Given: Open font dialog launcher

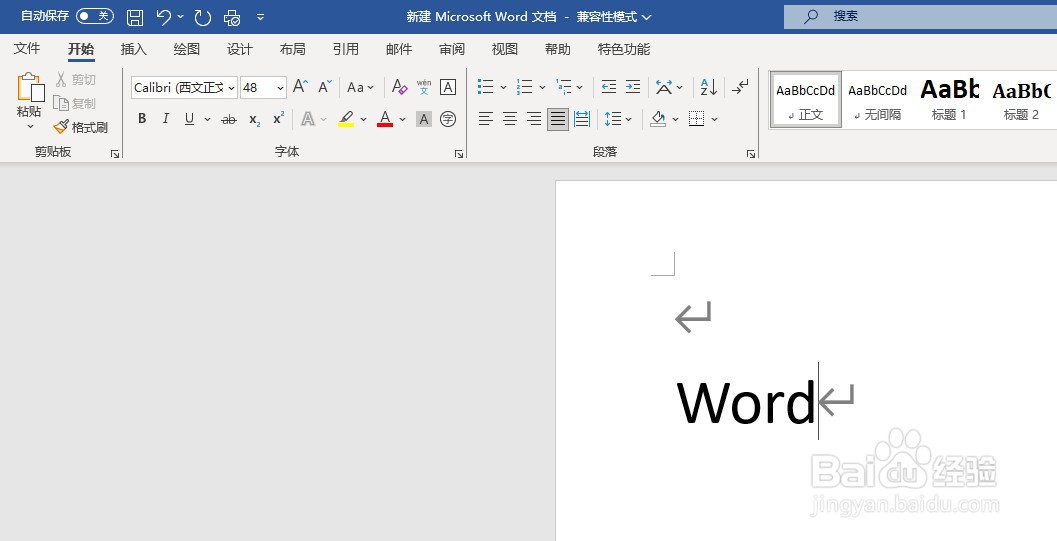Looking at the screenshot, I should (x=459, y=154).
